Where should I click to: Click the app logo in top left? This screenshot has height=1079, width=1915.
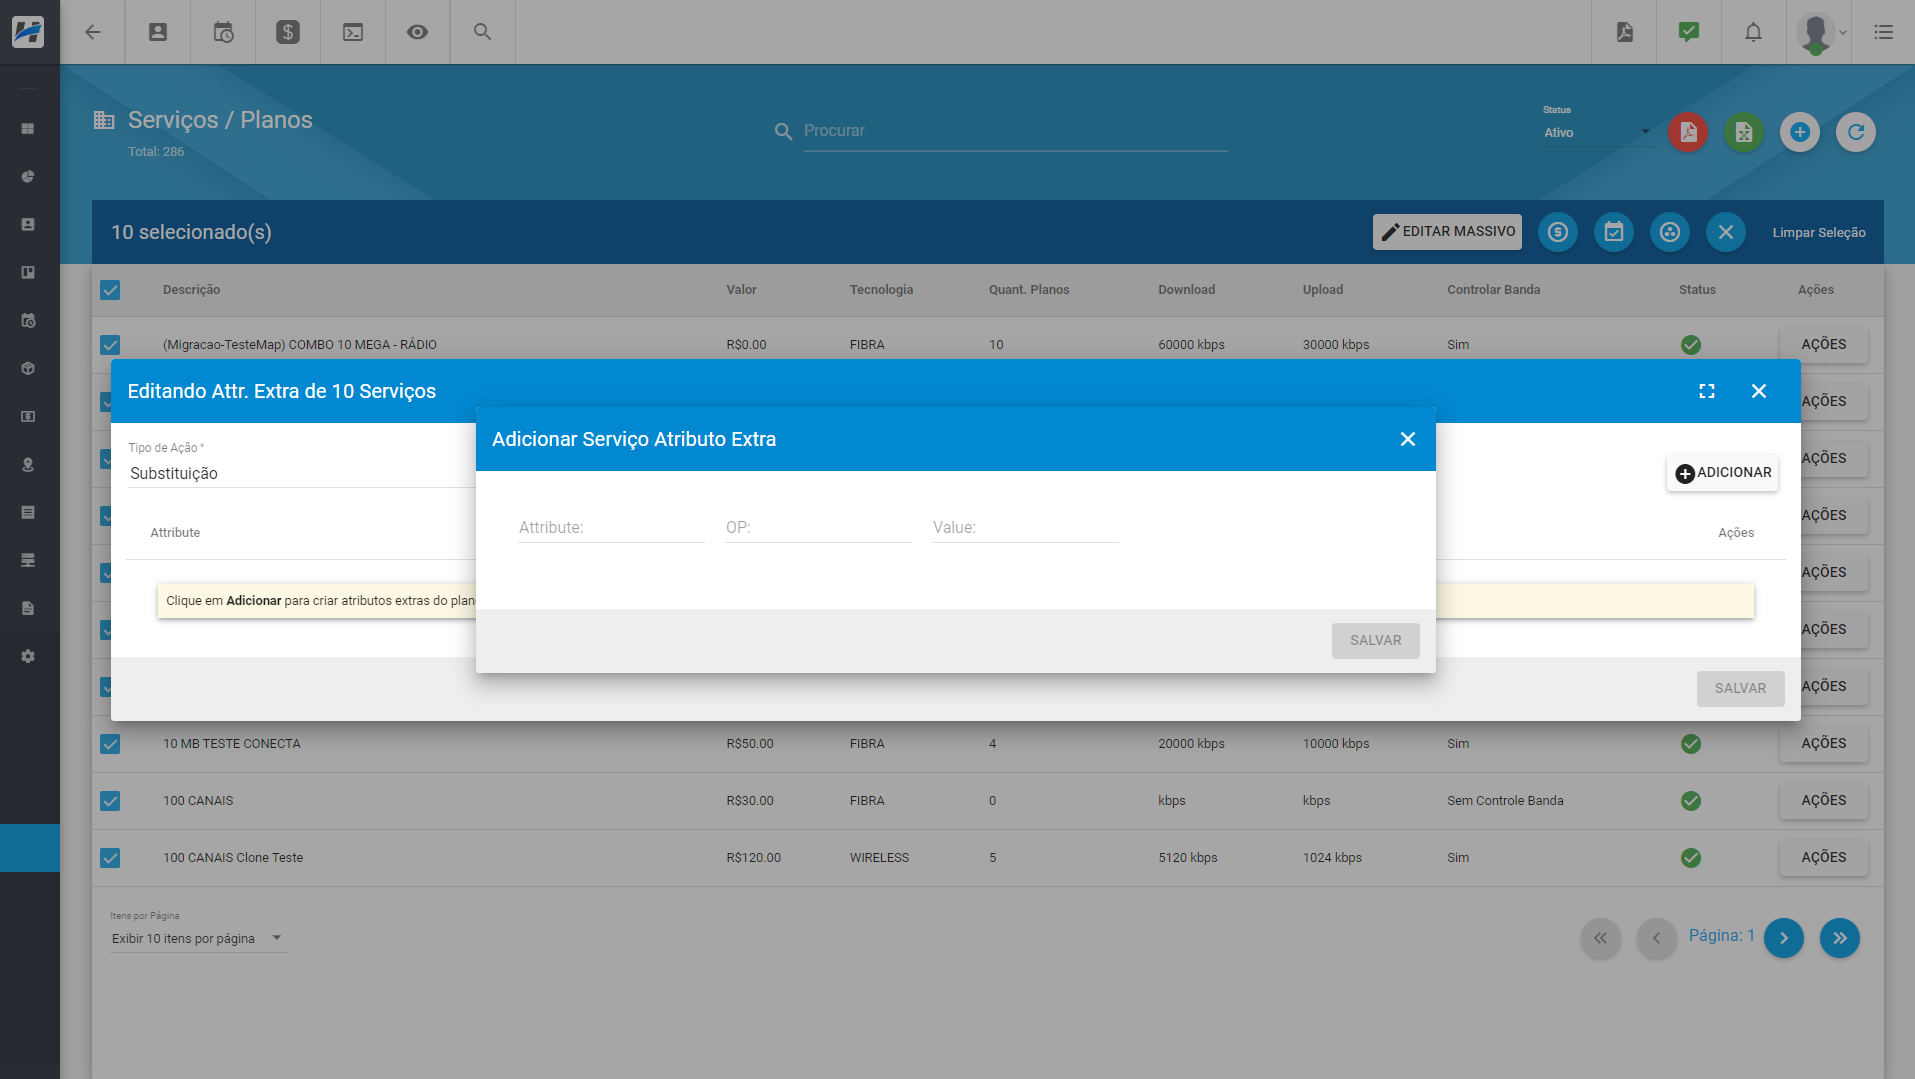click(x=28, y=32)
